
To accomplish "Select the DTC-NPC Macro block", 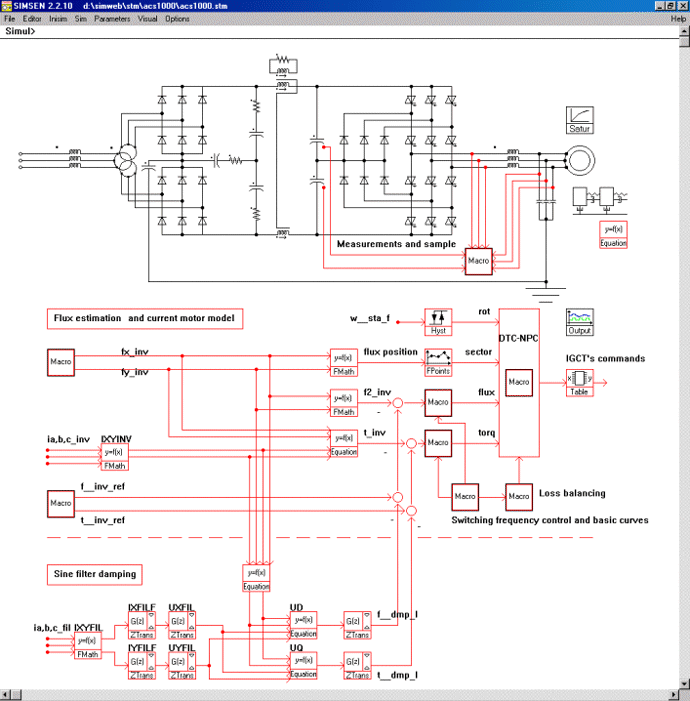I will (518, 381).
